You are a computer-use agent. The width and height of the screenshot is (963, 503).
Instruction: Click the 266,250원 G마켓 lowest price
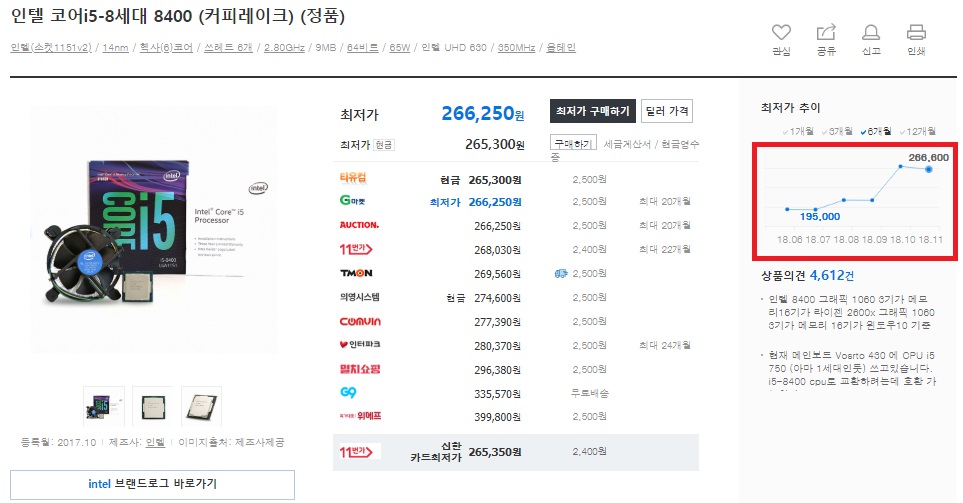tap(495, 202)
